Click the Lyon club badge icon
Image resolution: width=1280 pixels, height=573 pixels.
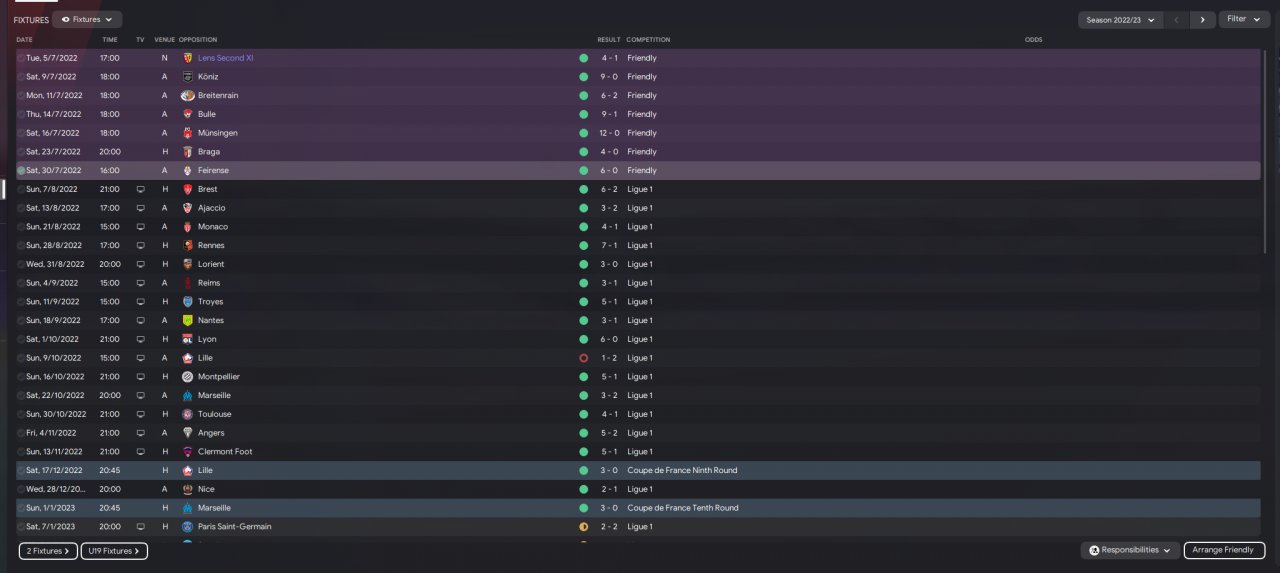(x=187, y=339)
